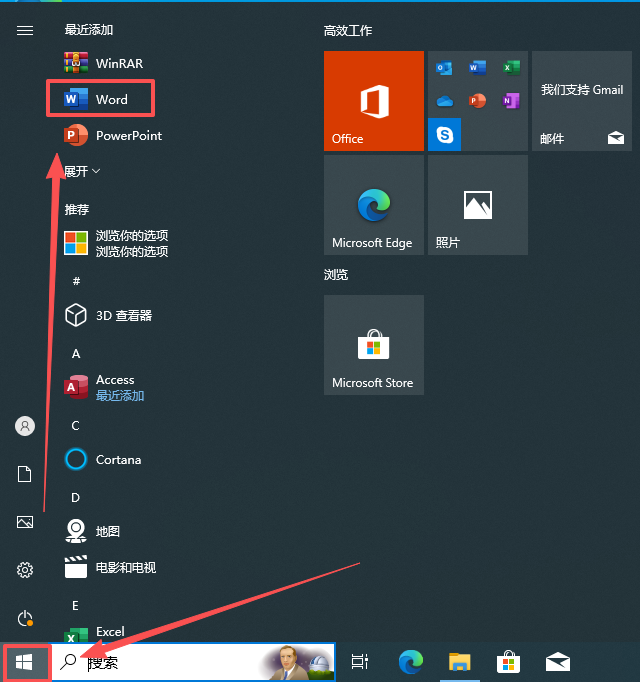Open the user account menu icon
The image size is (640, 682).
[x=25, y=426]
